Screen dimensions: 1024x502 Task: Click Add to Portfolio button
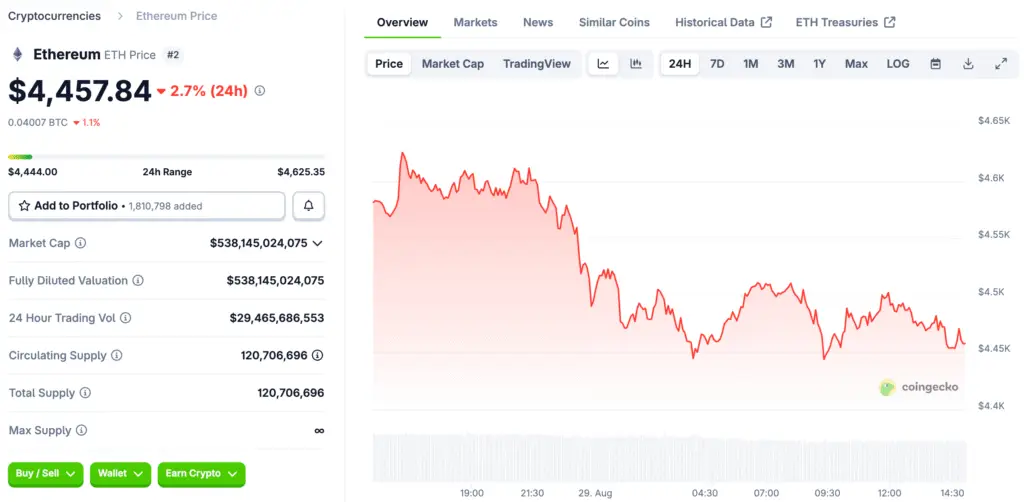[147, 206]
